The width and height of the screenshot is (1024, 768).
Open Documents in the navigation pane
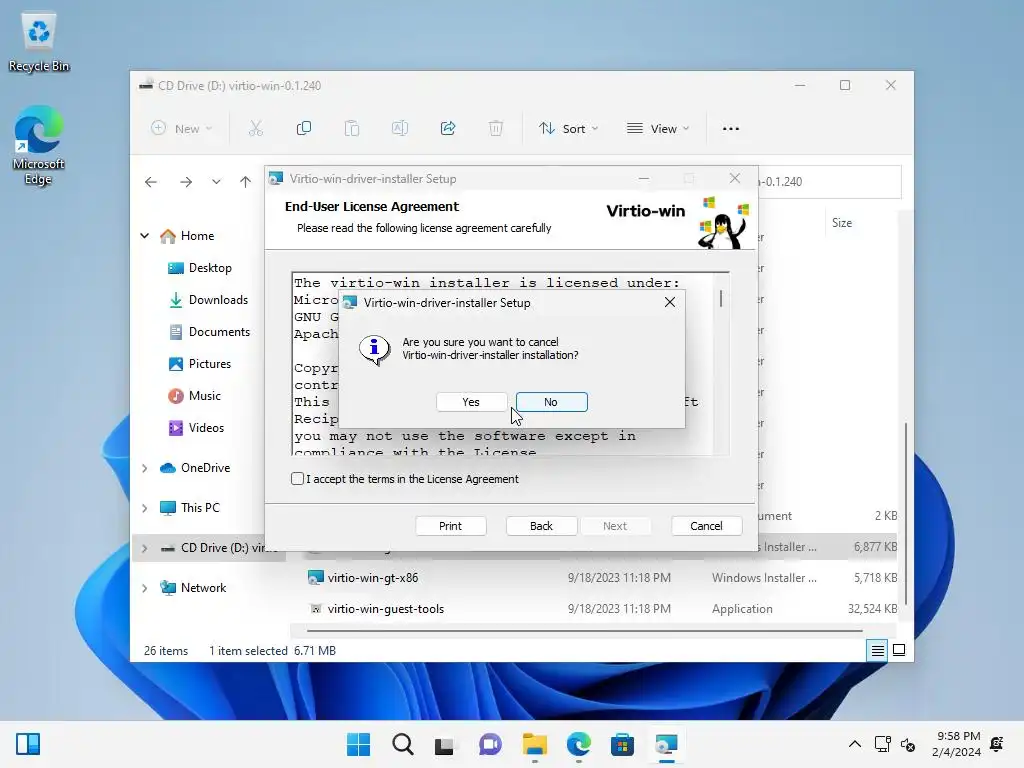[219, 332]
